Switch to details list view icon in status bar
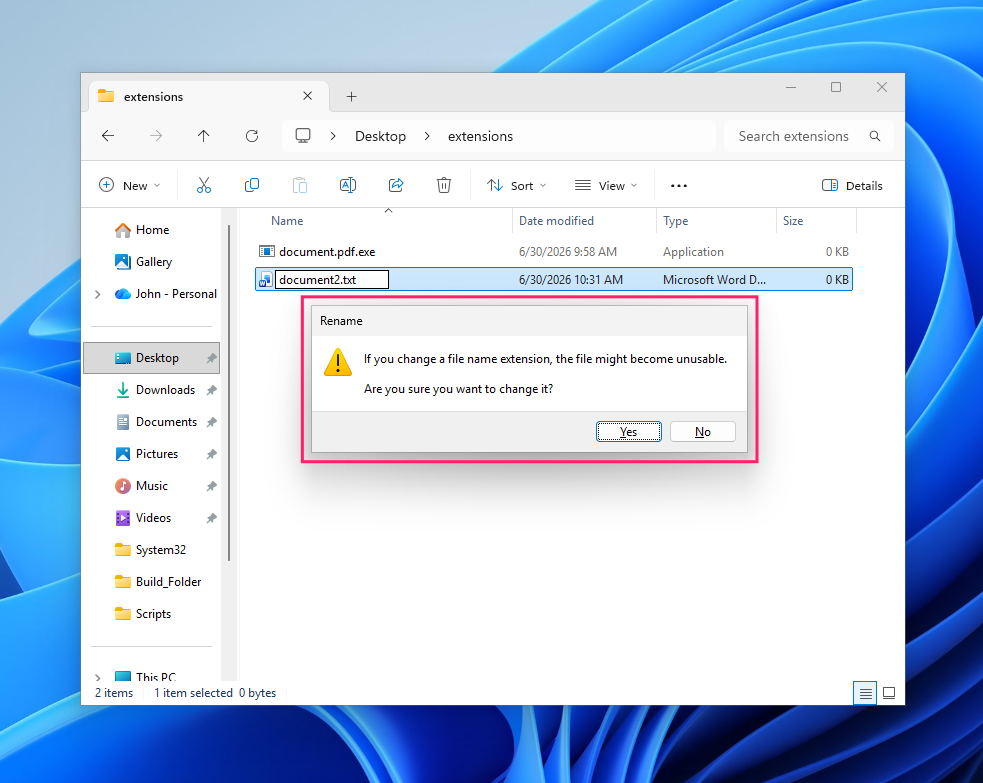 pyautogui.click(x=865, y=693)
